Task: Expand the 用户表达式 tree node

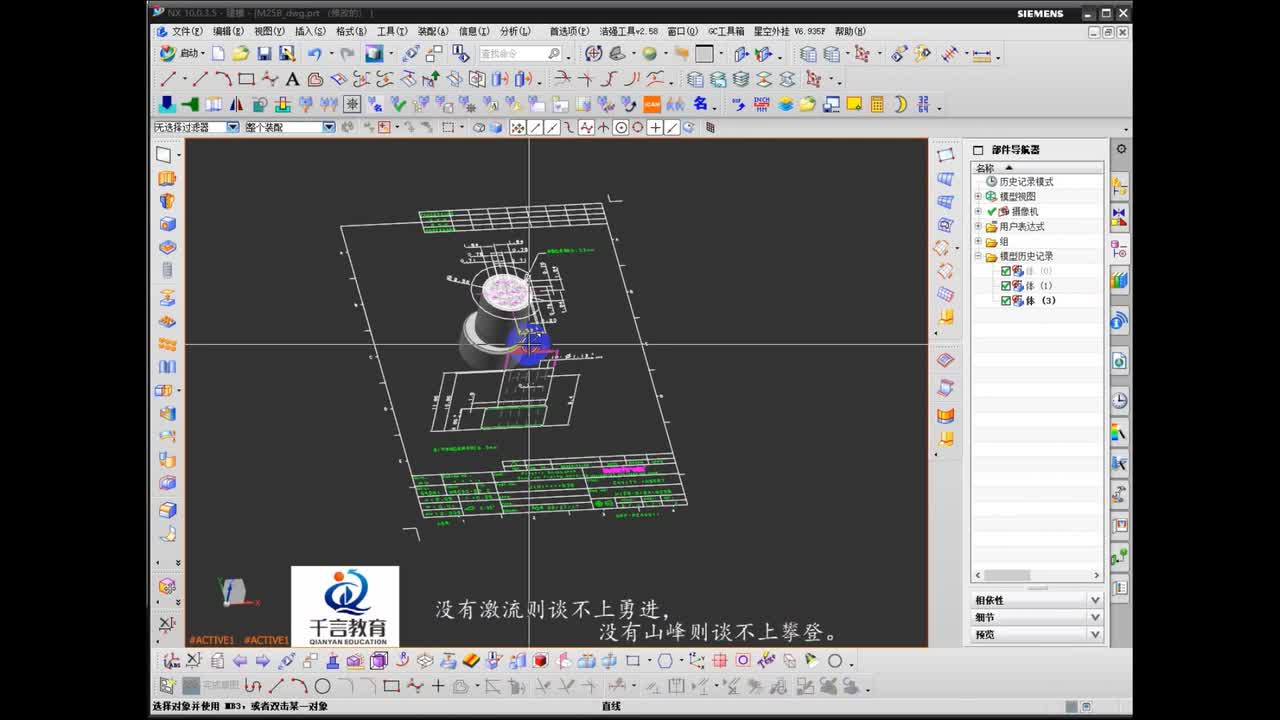Action: point(979,227)
